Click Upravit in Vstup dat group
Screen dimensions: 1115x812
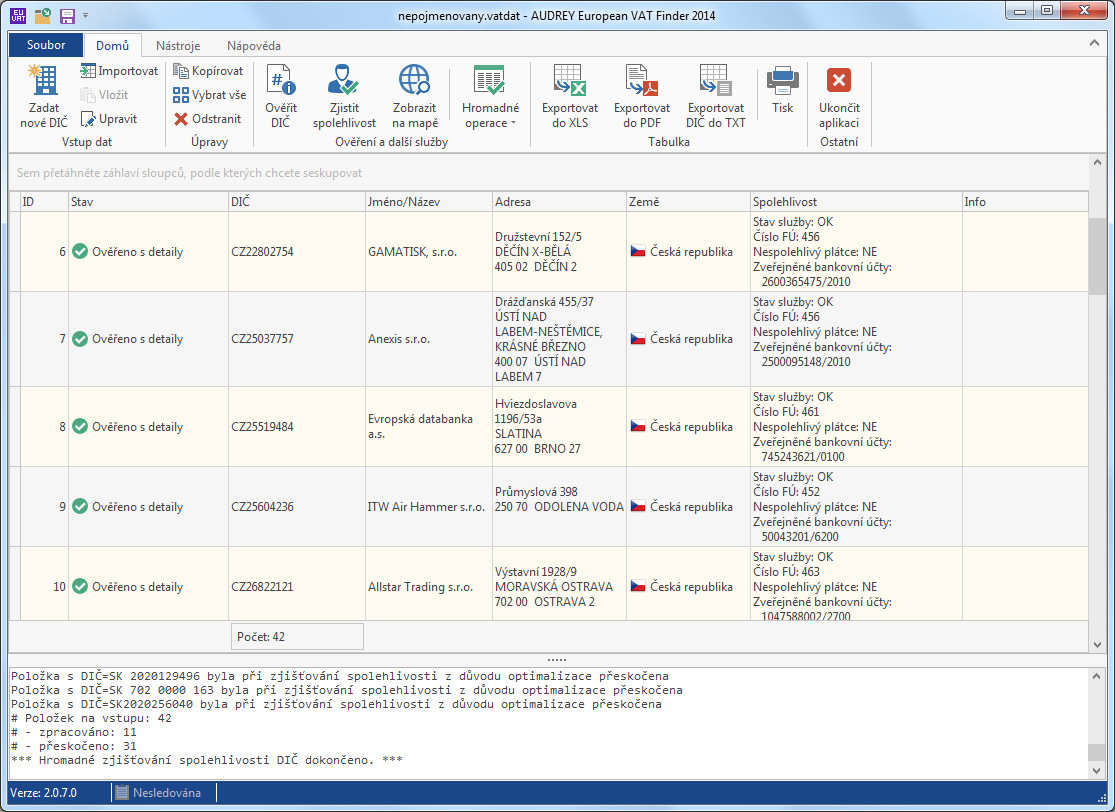pyautogui.click(x=109, y=119)
